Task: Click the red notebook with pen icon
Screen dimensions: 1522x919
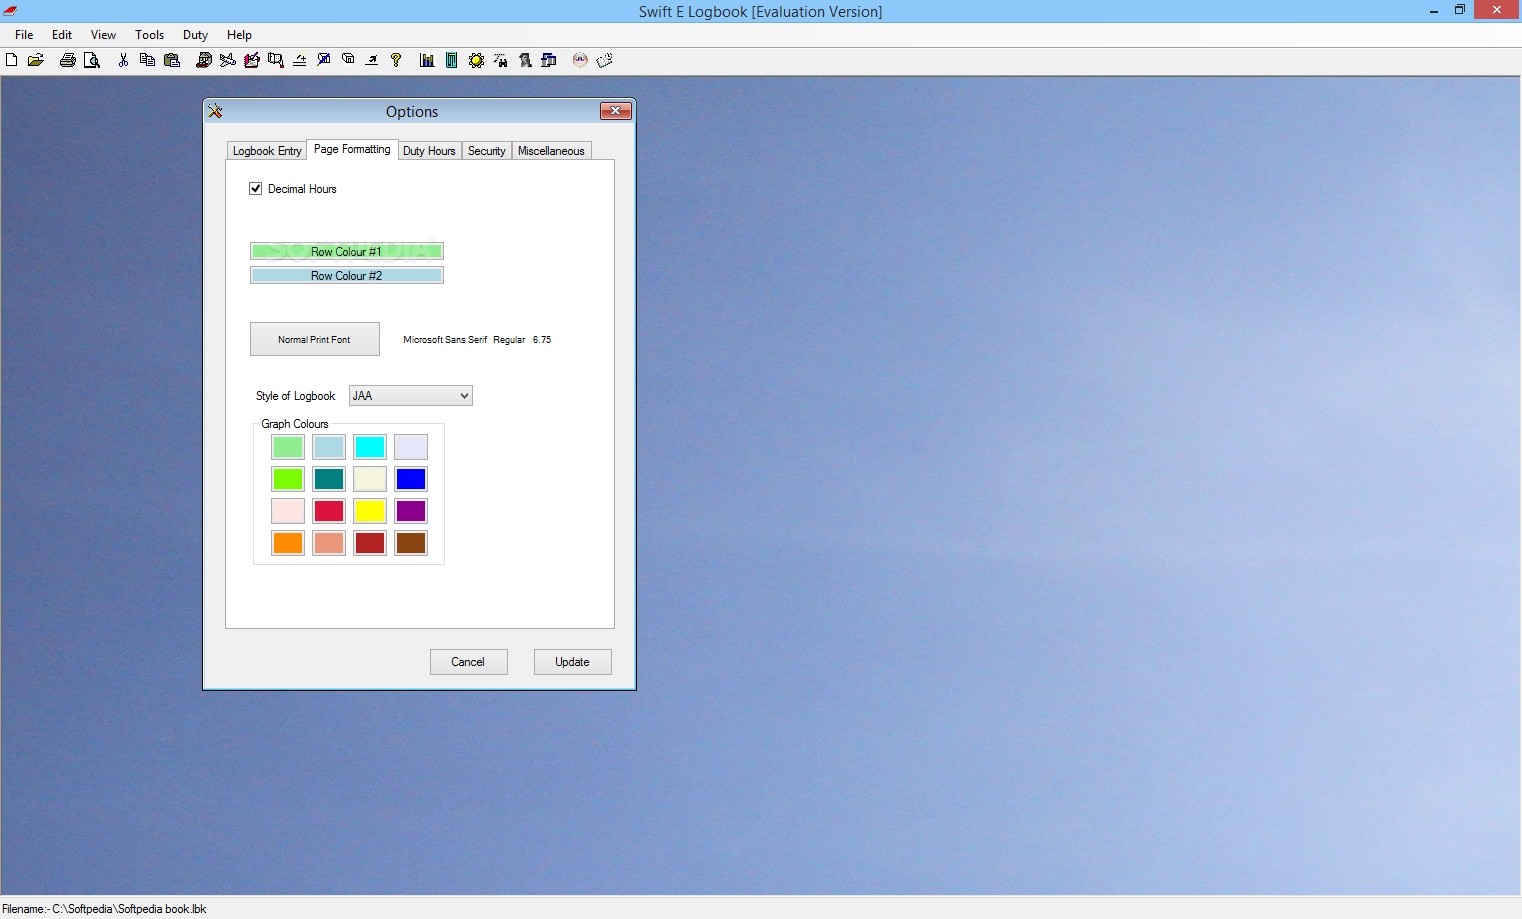Action: (252, 60)
